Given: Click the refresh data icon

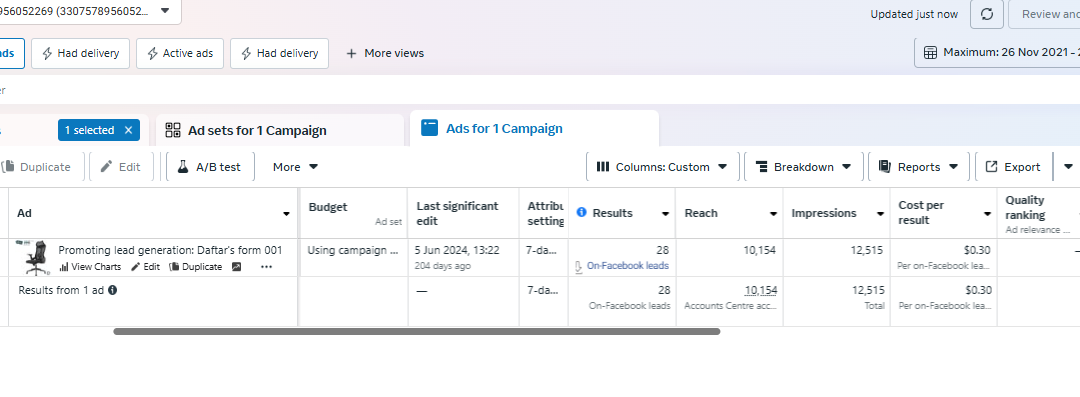Looking at the screenshot, I should pos(986,14).
